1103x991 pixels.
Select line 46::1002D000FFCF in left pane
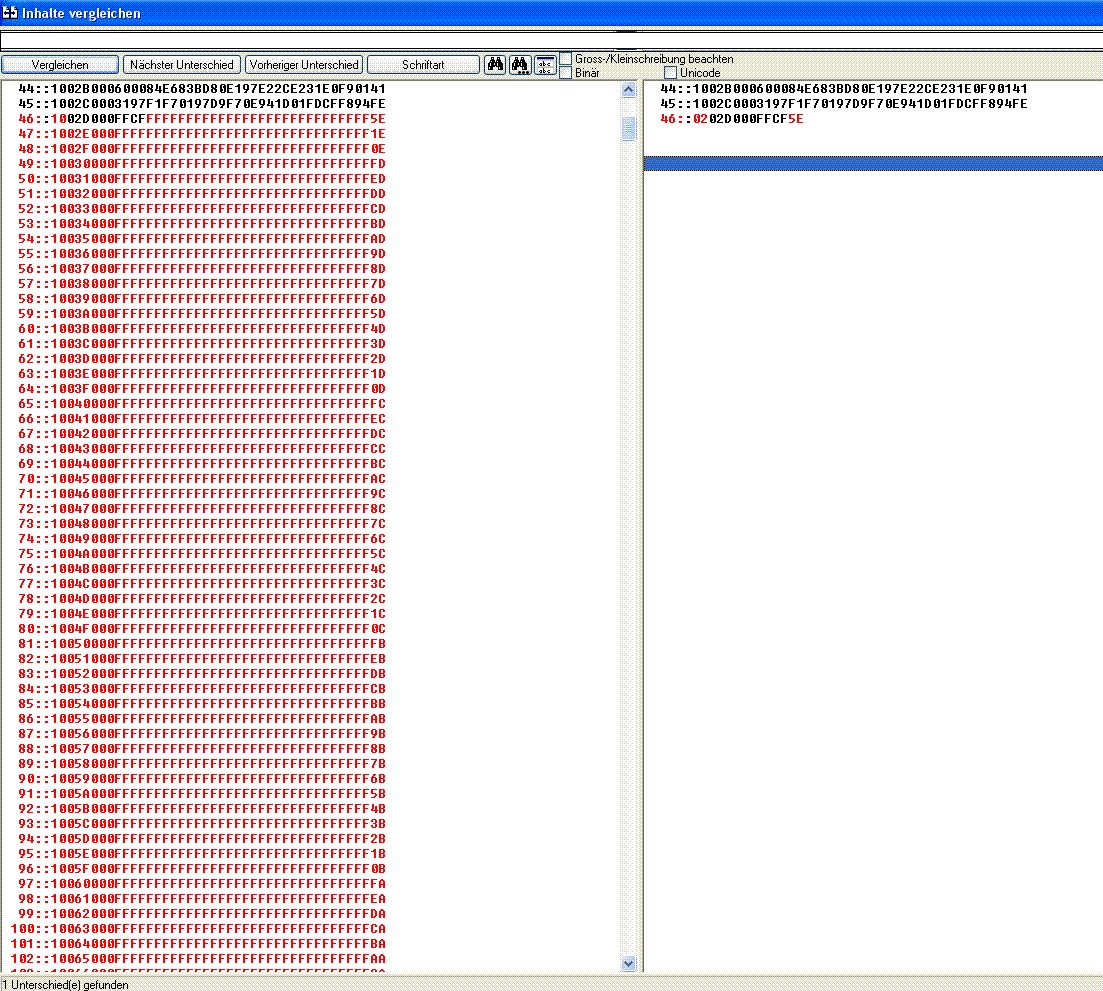pyautogui.click(x=202, y=119)
